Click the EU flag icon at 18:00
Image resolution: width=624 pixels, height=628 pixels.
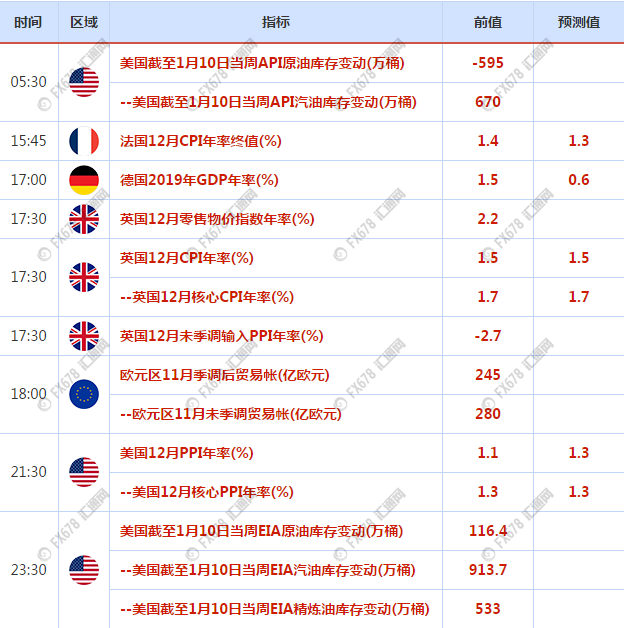[84, 394]
